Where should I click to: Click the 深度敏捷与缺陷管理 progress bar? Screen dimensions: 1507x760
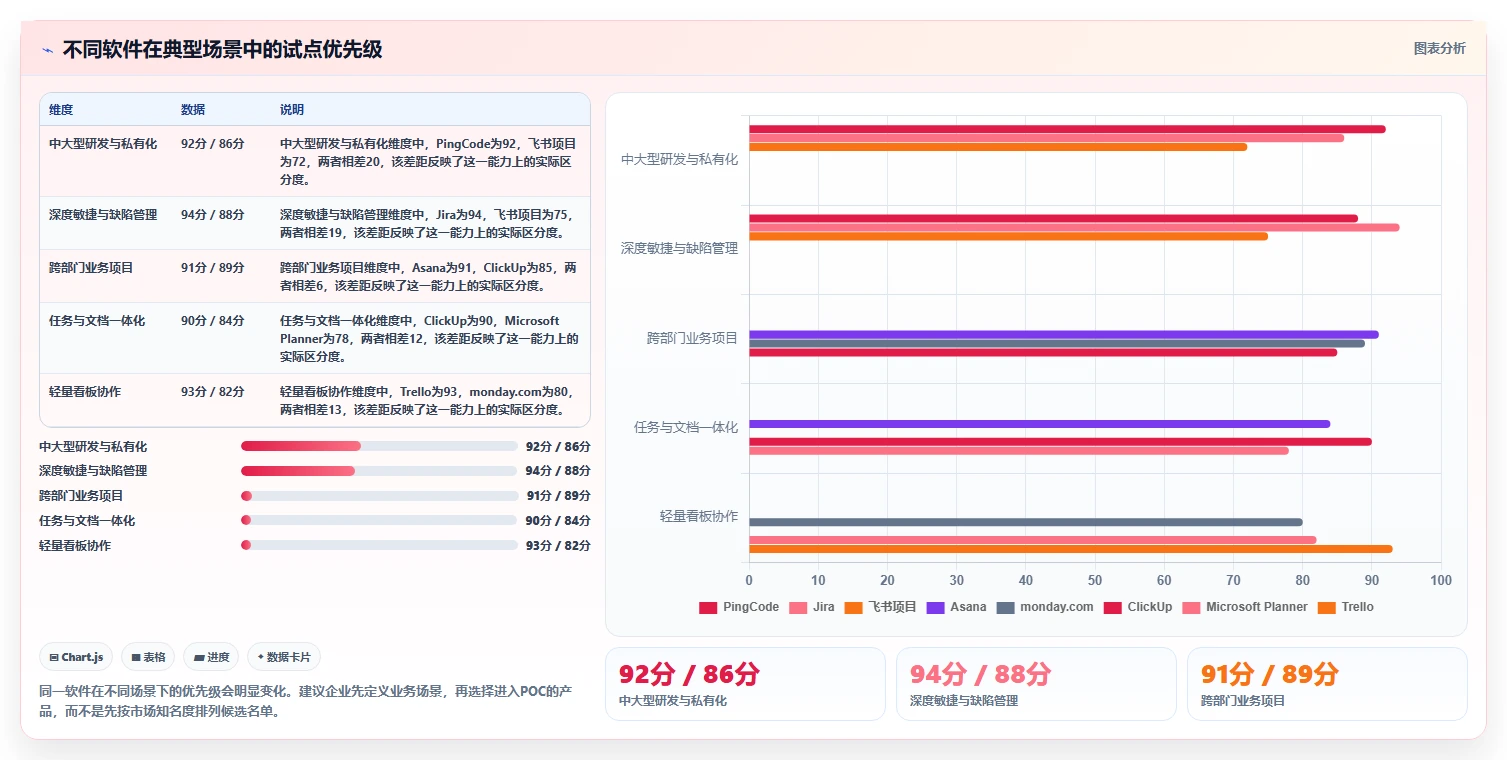click(x=379, y=471)
